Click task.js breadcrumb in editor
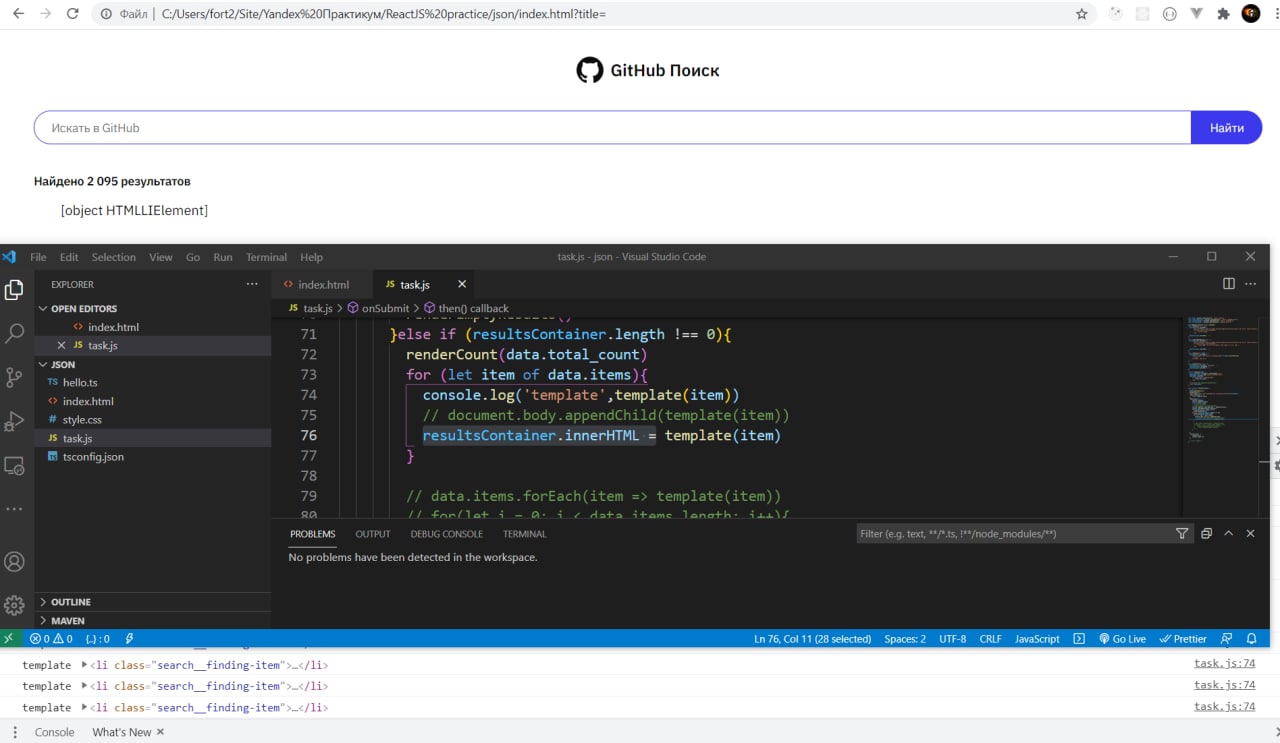Screen dimensions: 1280x743 point(310,308)
